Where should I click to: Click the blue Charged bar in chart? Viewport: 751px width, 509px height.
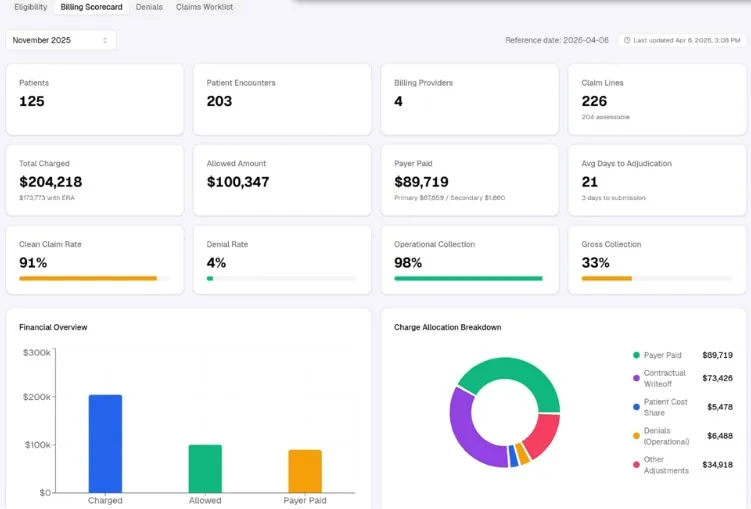click(105, 443)
